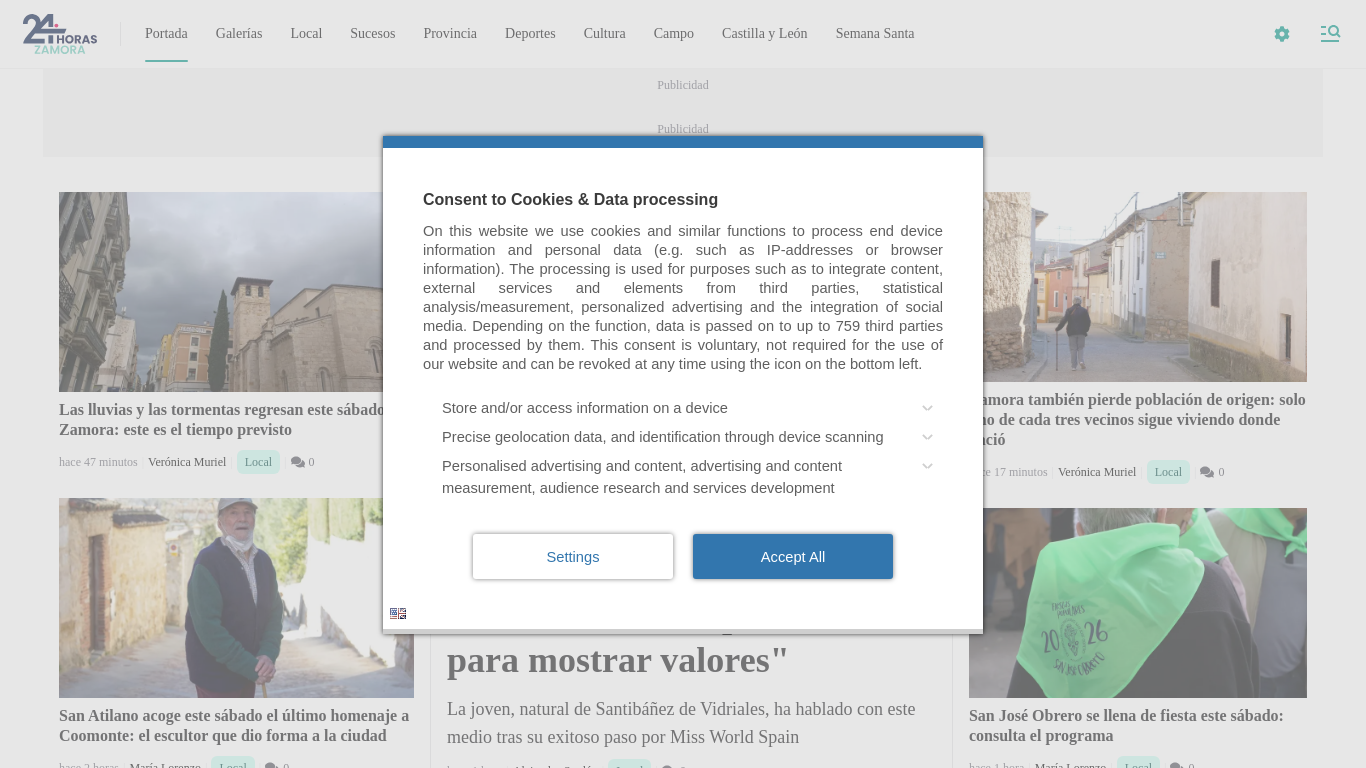
Task: Click 'La joven, natural de Santibáñez' summary text
Action: click(681, 723)
